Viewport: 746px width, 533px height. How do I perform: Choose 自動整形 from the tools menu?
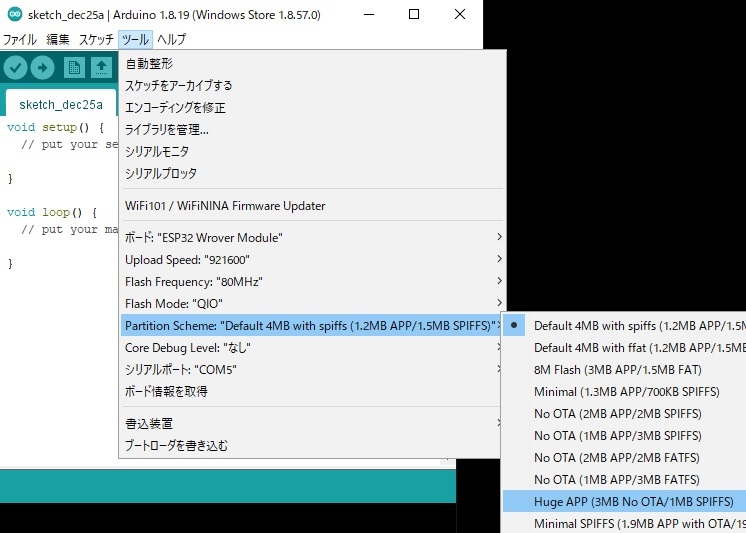click(x=312, y=63)
